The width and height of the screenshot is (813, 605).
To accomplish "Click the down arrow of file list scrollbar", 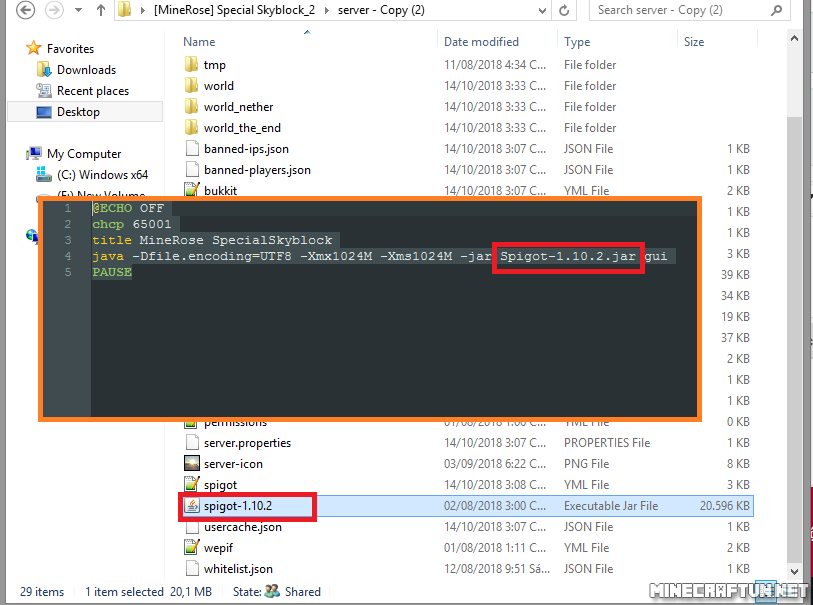I will [794, 571].
